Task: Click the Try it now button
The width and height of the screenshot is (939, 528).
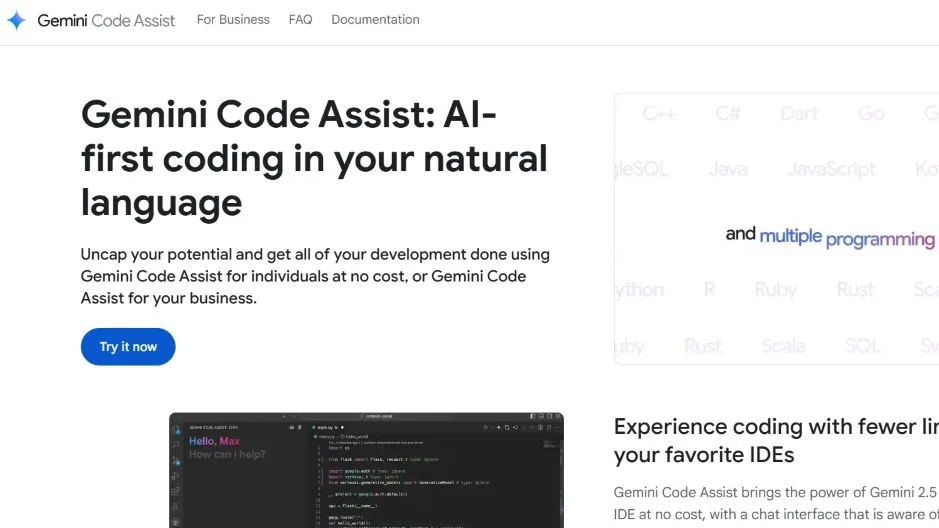Action: pyautogui.click(x=128, y=347)
